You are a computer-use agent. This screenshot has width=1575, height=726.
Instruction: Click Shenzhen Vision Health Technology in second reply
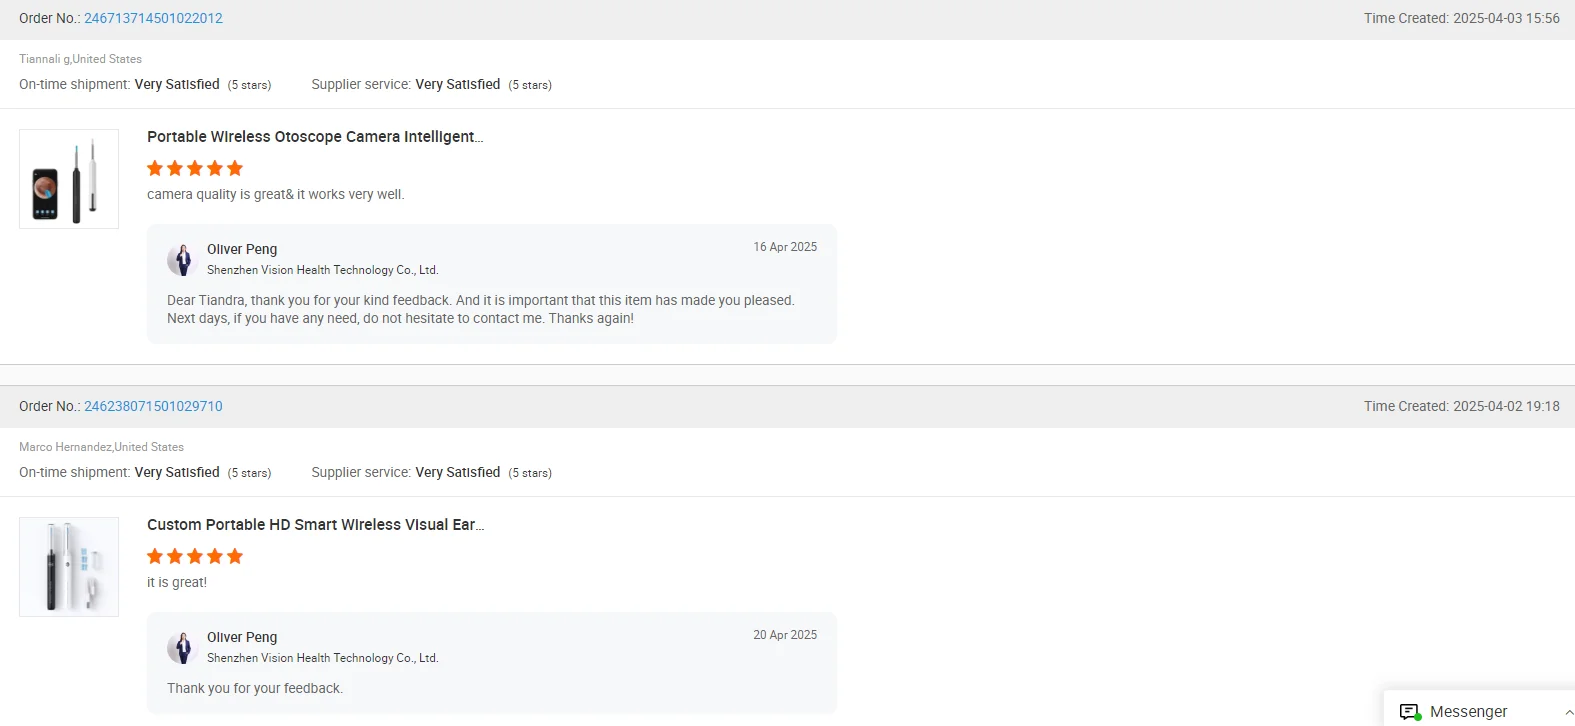pos(322,658)
